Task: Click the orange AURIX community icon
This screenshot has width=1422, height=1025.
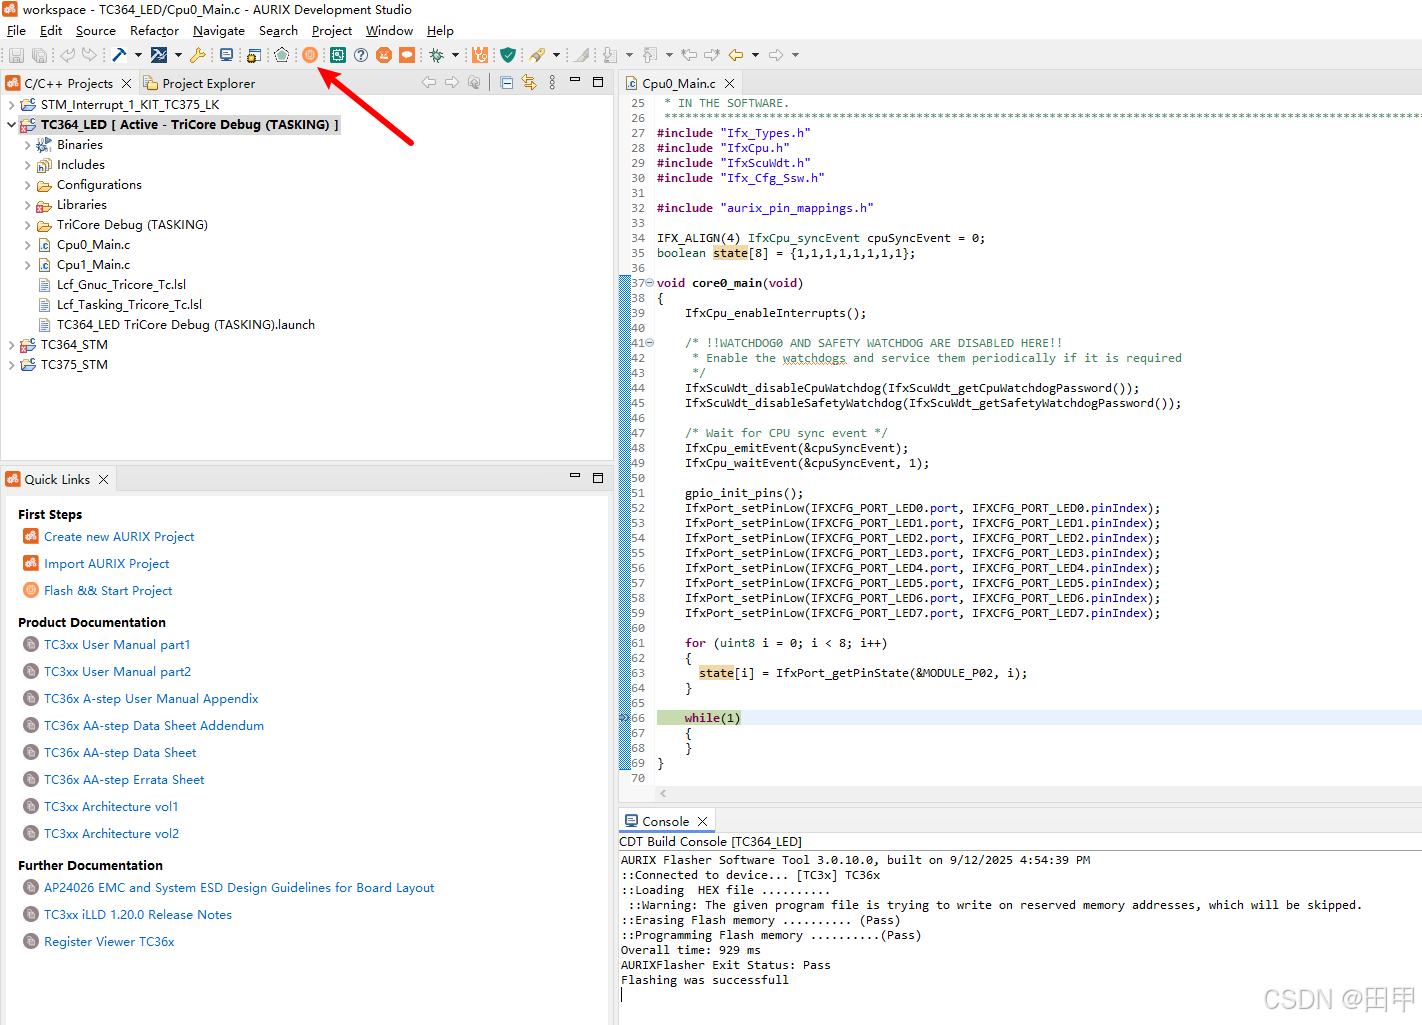Action: (x=384, y=55)
